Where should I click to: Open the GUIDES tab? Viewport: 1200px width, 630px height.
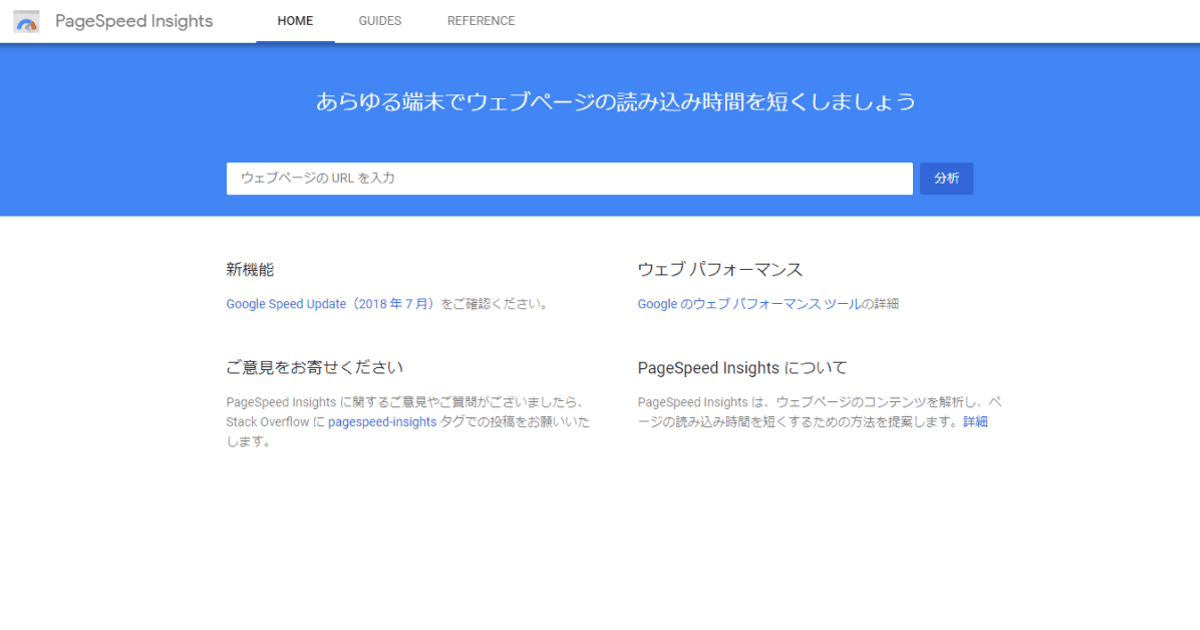(380, 21)
